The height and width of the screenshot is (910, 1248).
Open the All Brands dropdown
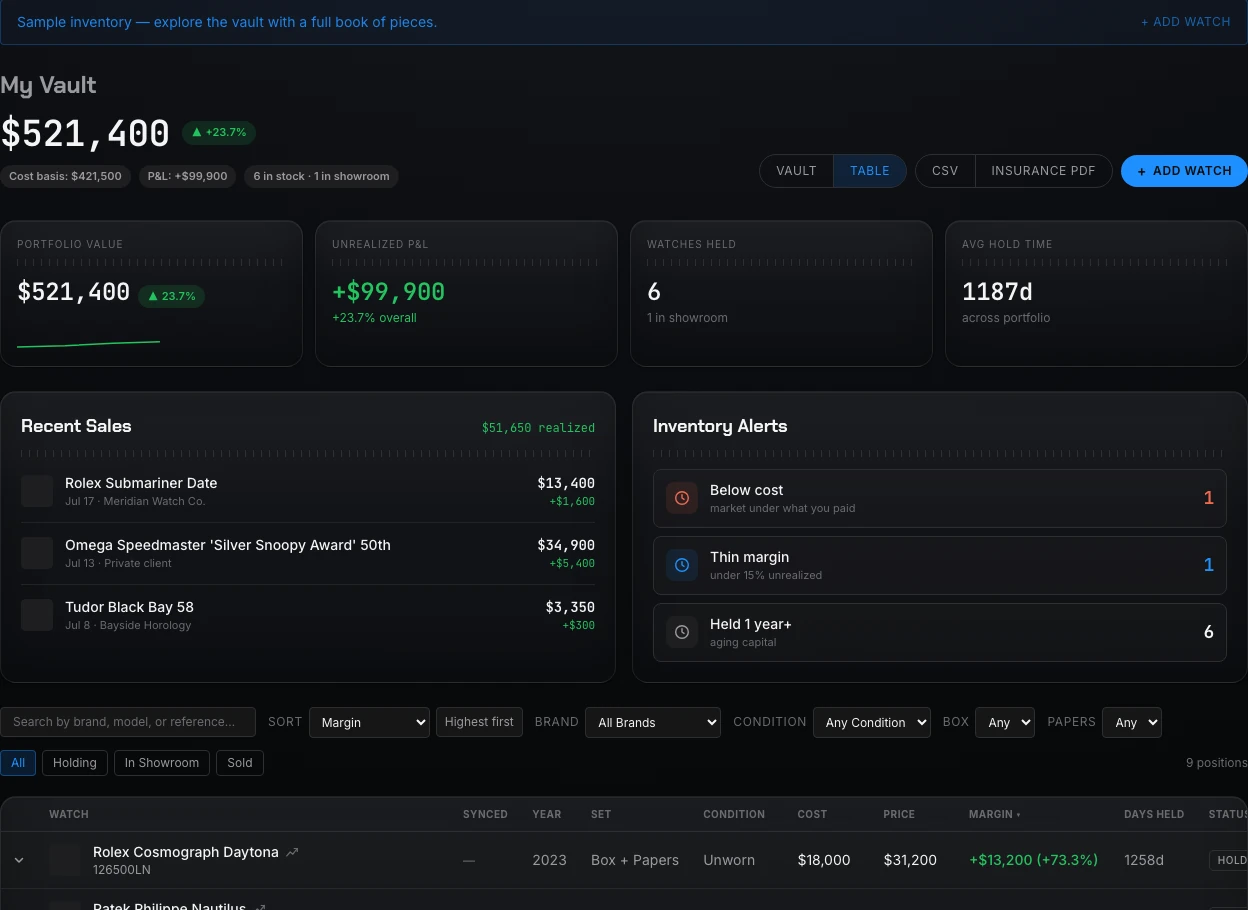653,722
